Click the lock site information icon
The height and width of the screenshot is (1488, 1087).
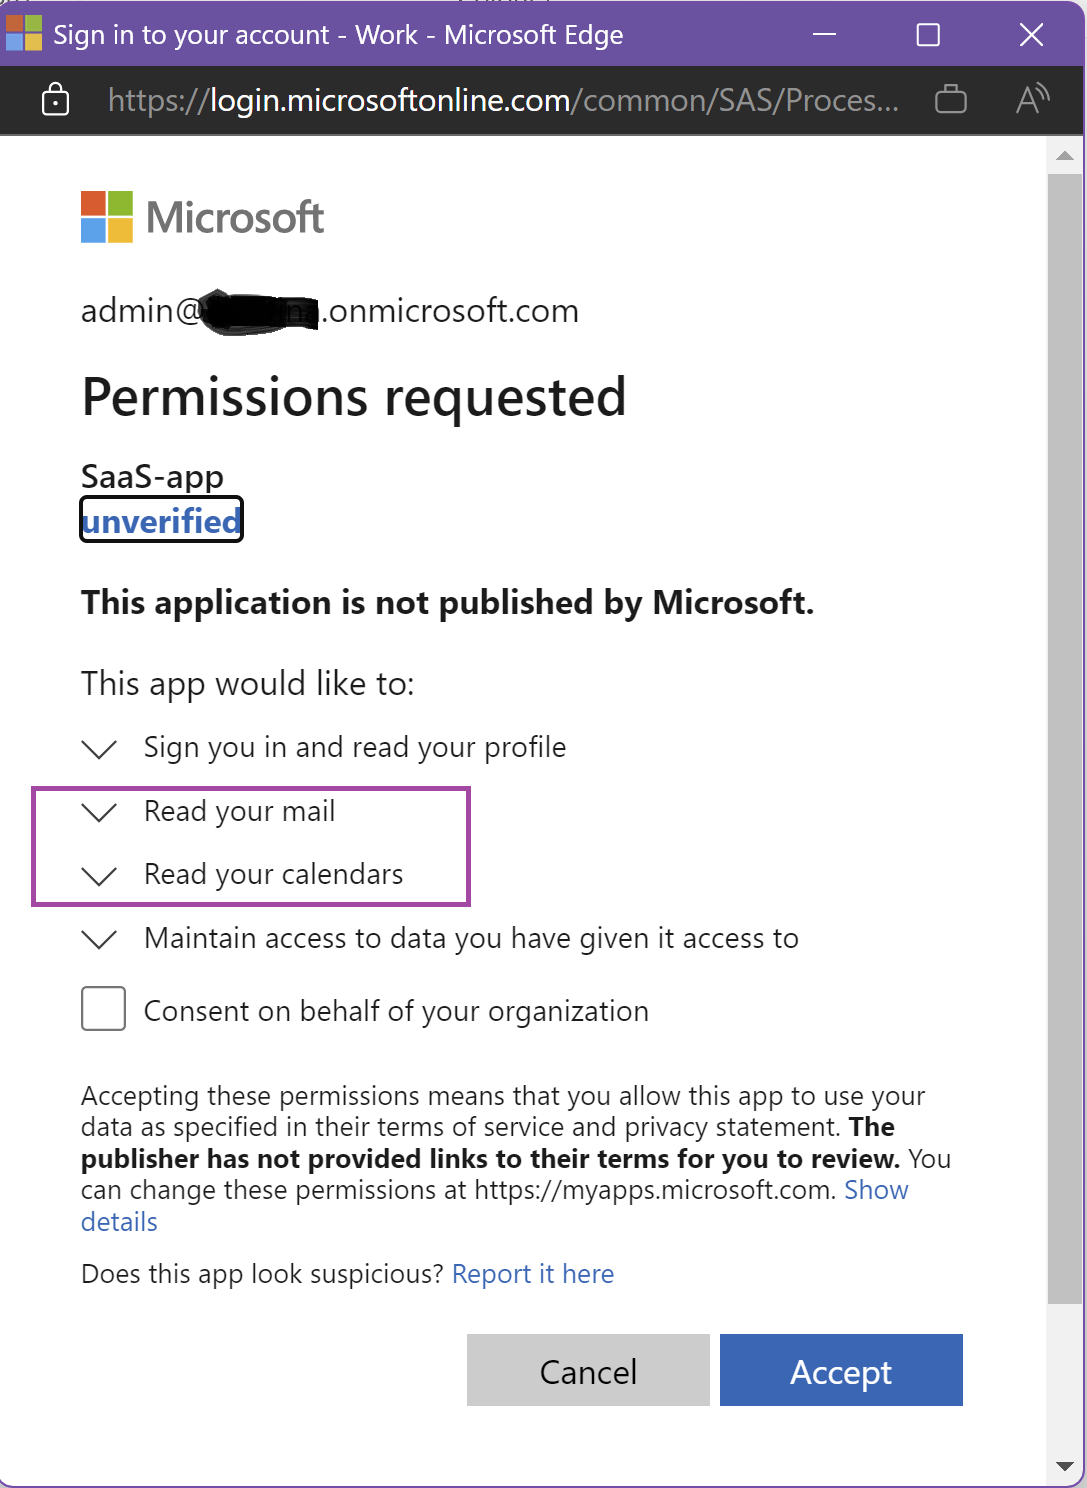[55, 100]
